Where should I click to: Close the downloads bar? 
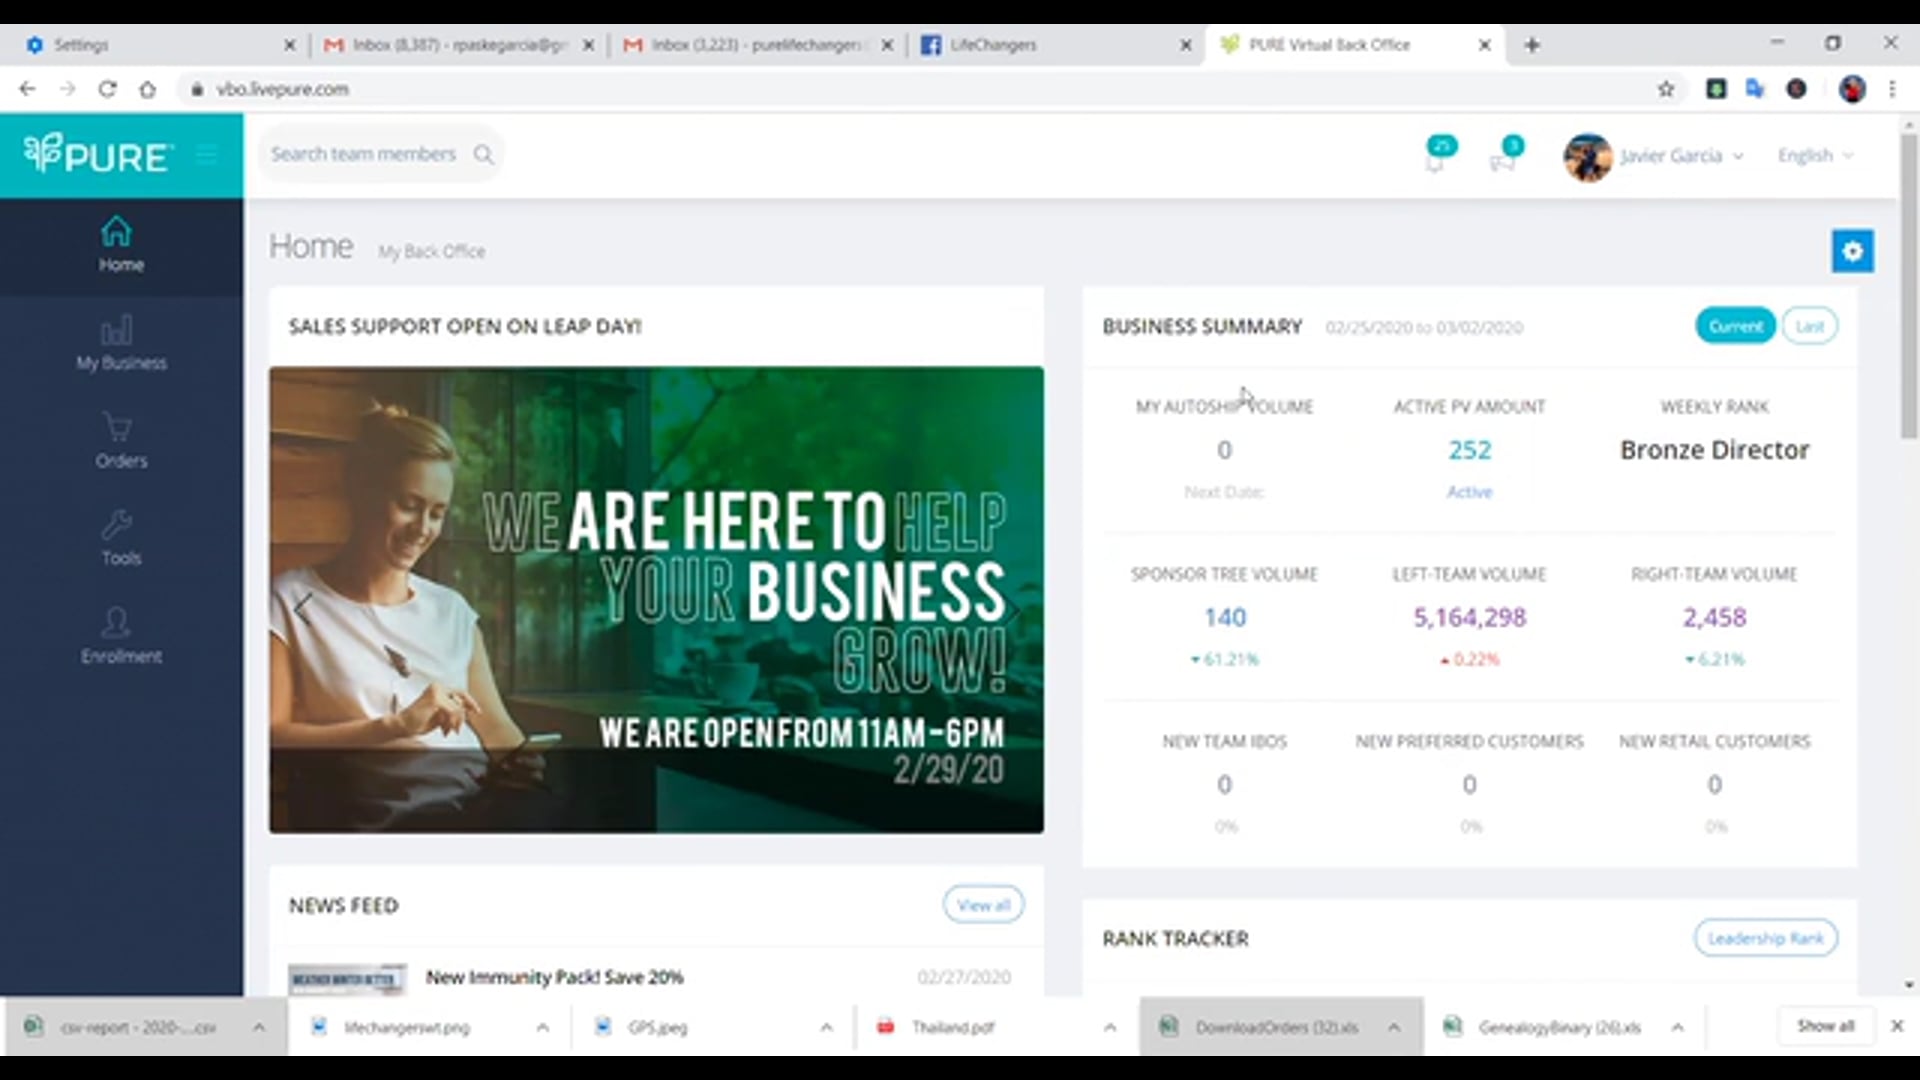[1896, 1026]
